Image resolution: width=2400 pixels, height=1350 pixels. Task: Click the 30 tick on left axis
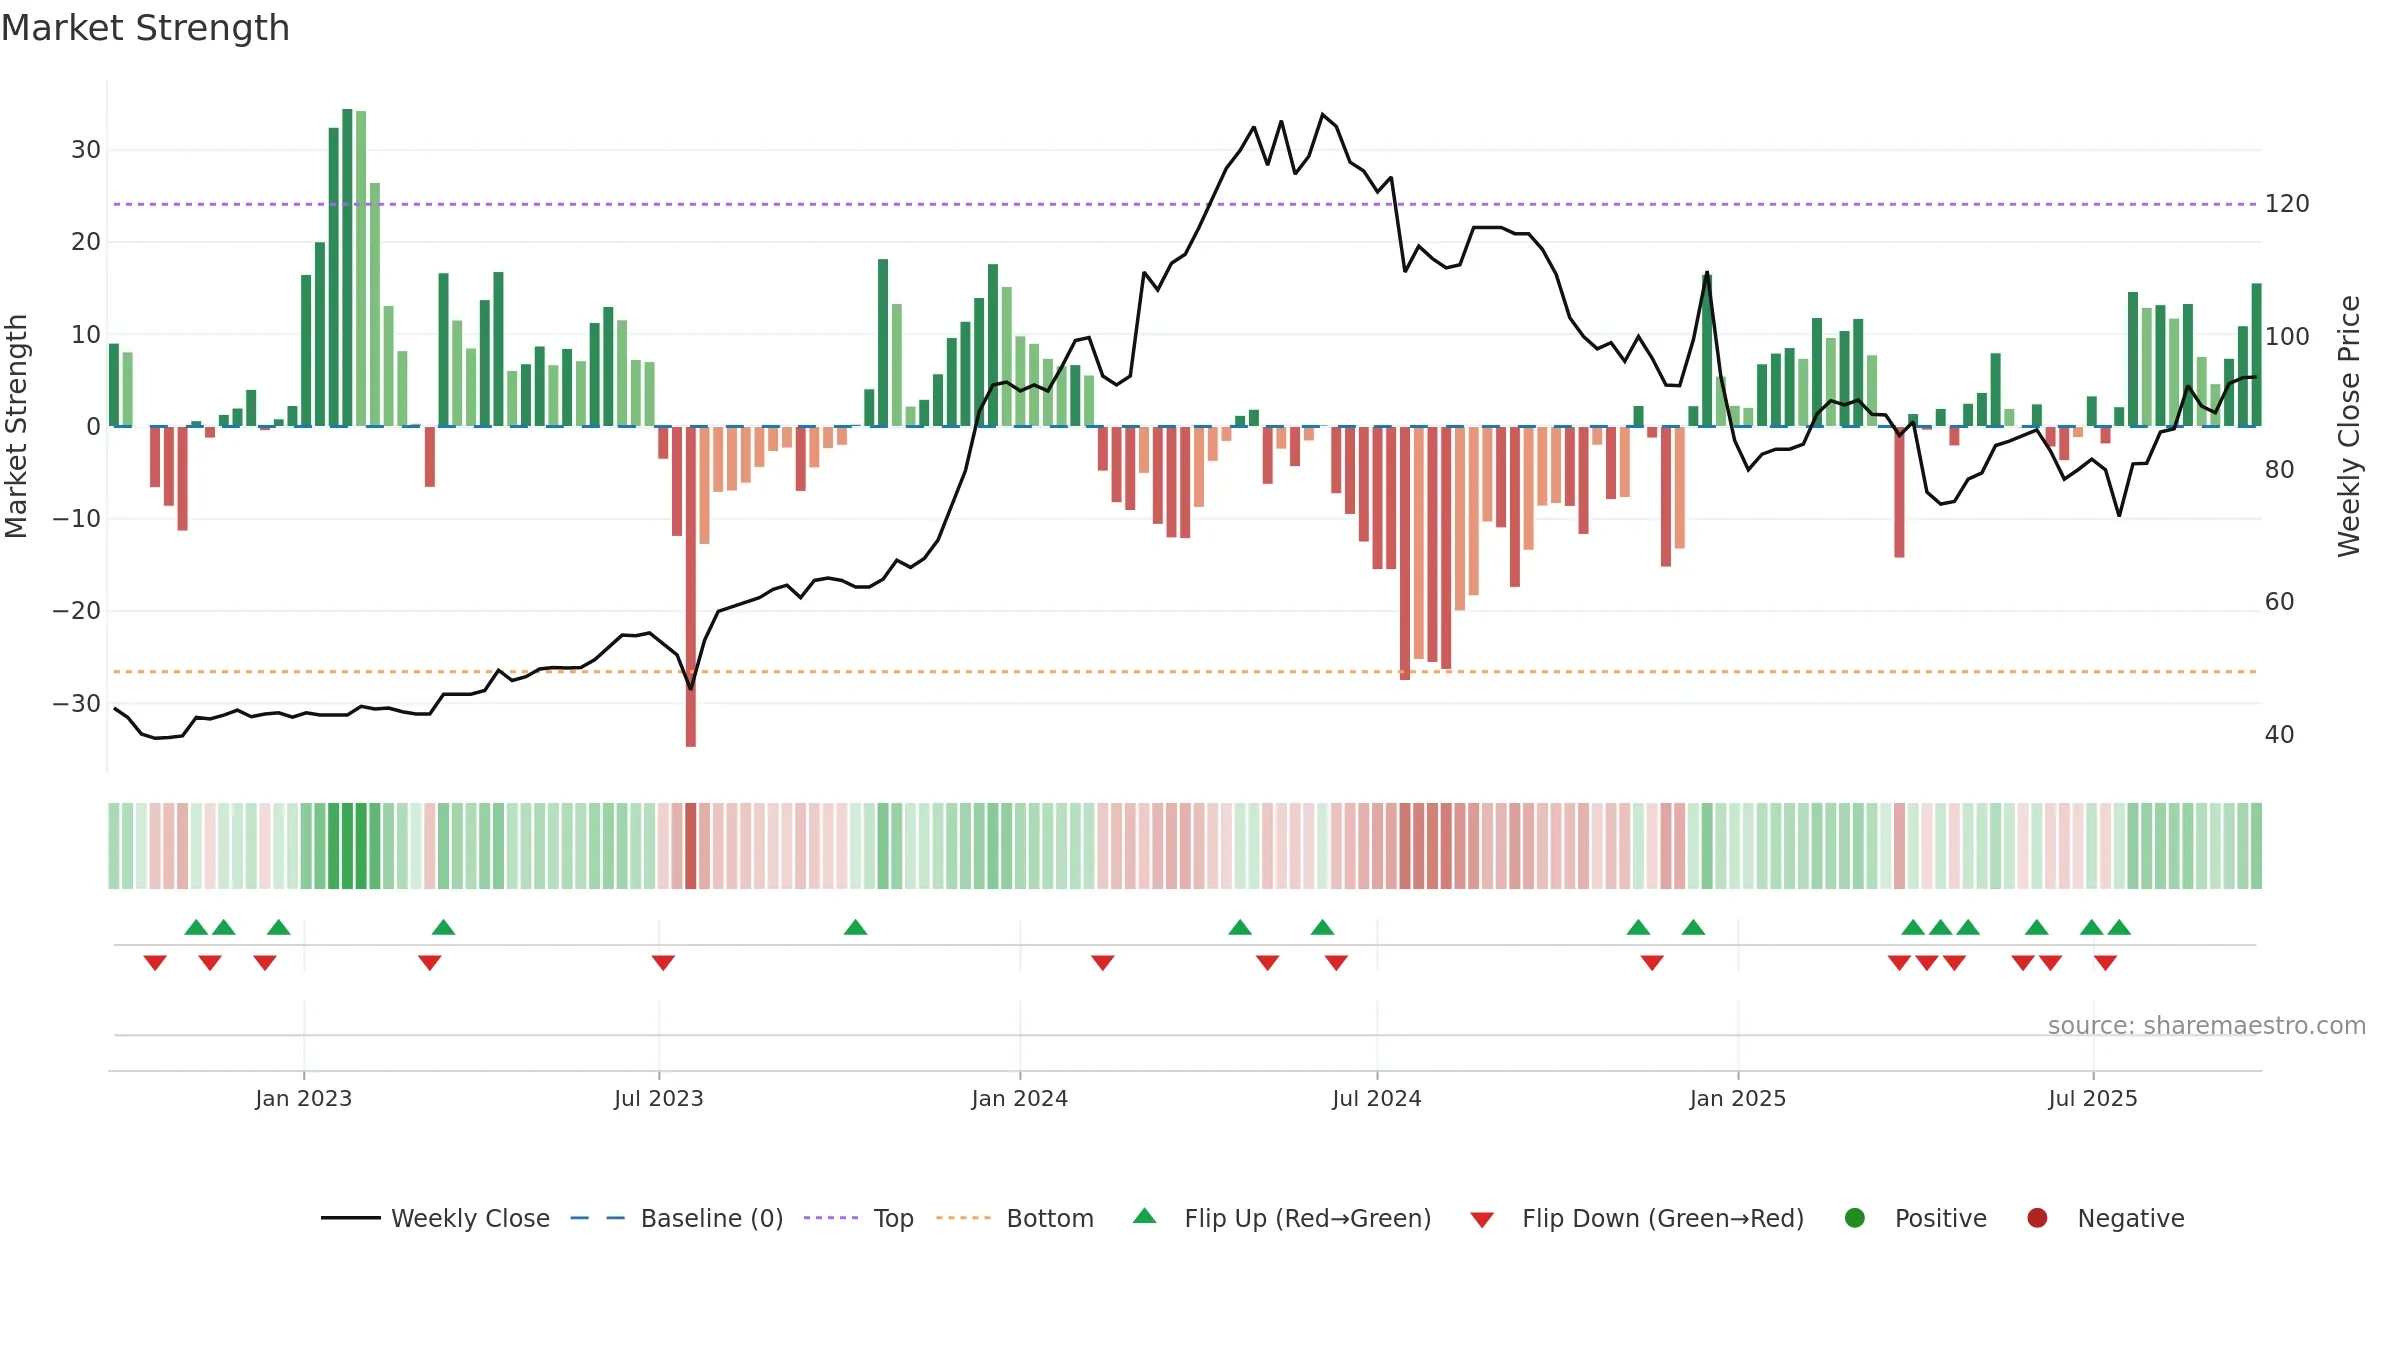click(x=86, y=150)
